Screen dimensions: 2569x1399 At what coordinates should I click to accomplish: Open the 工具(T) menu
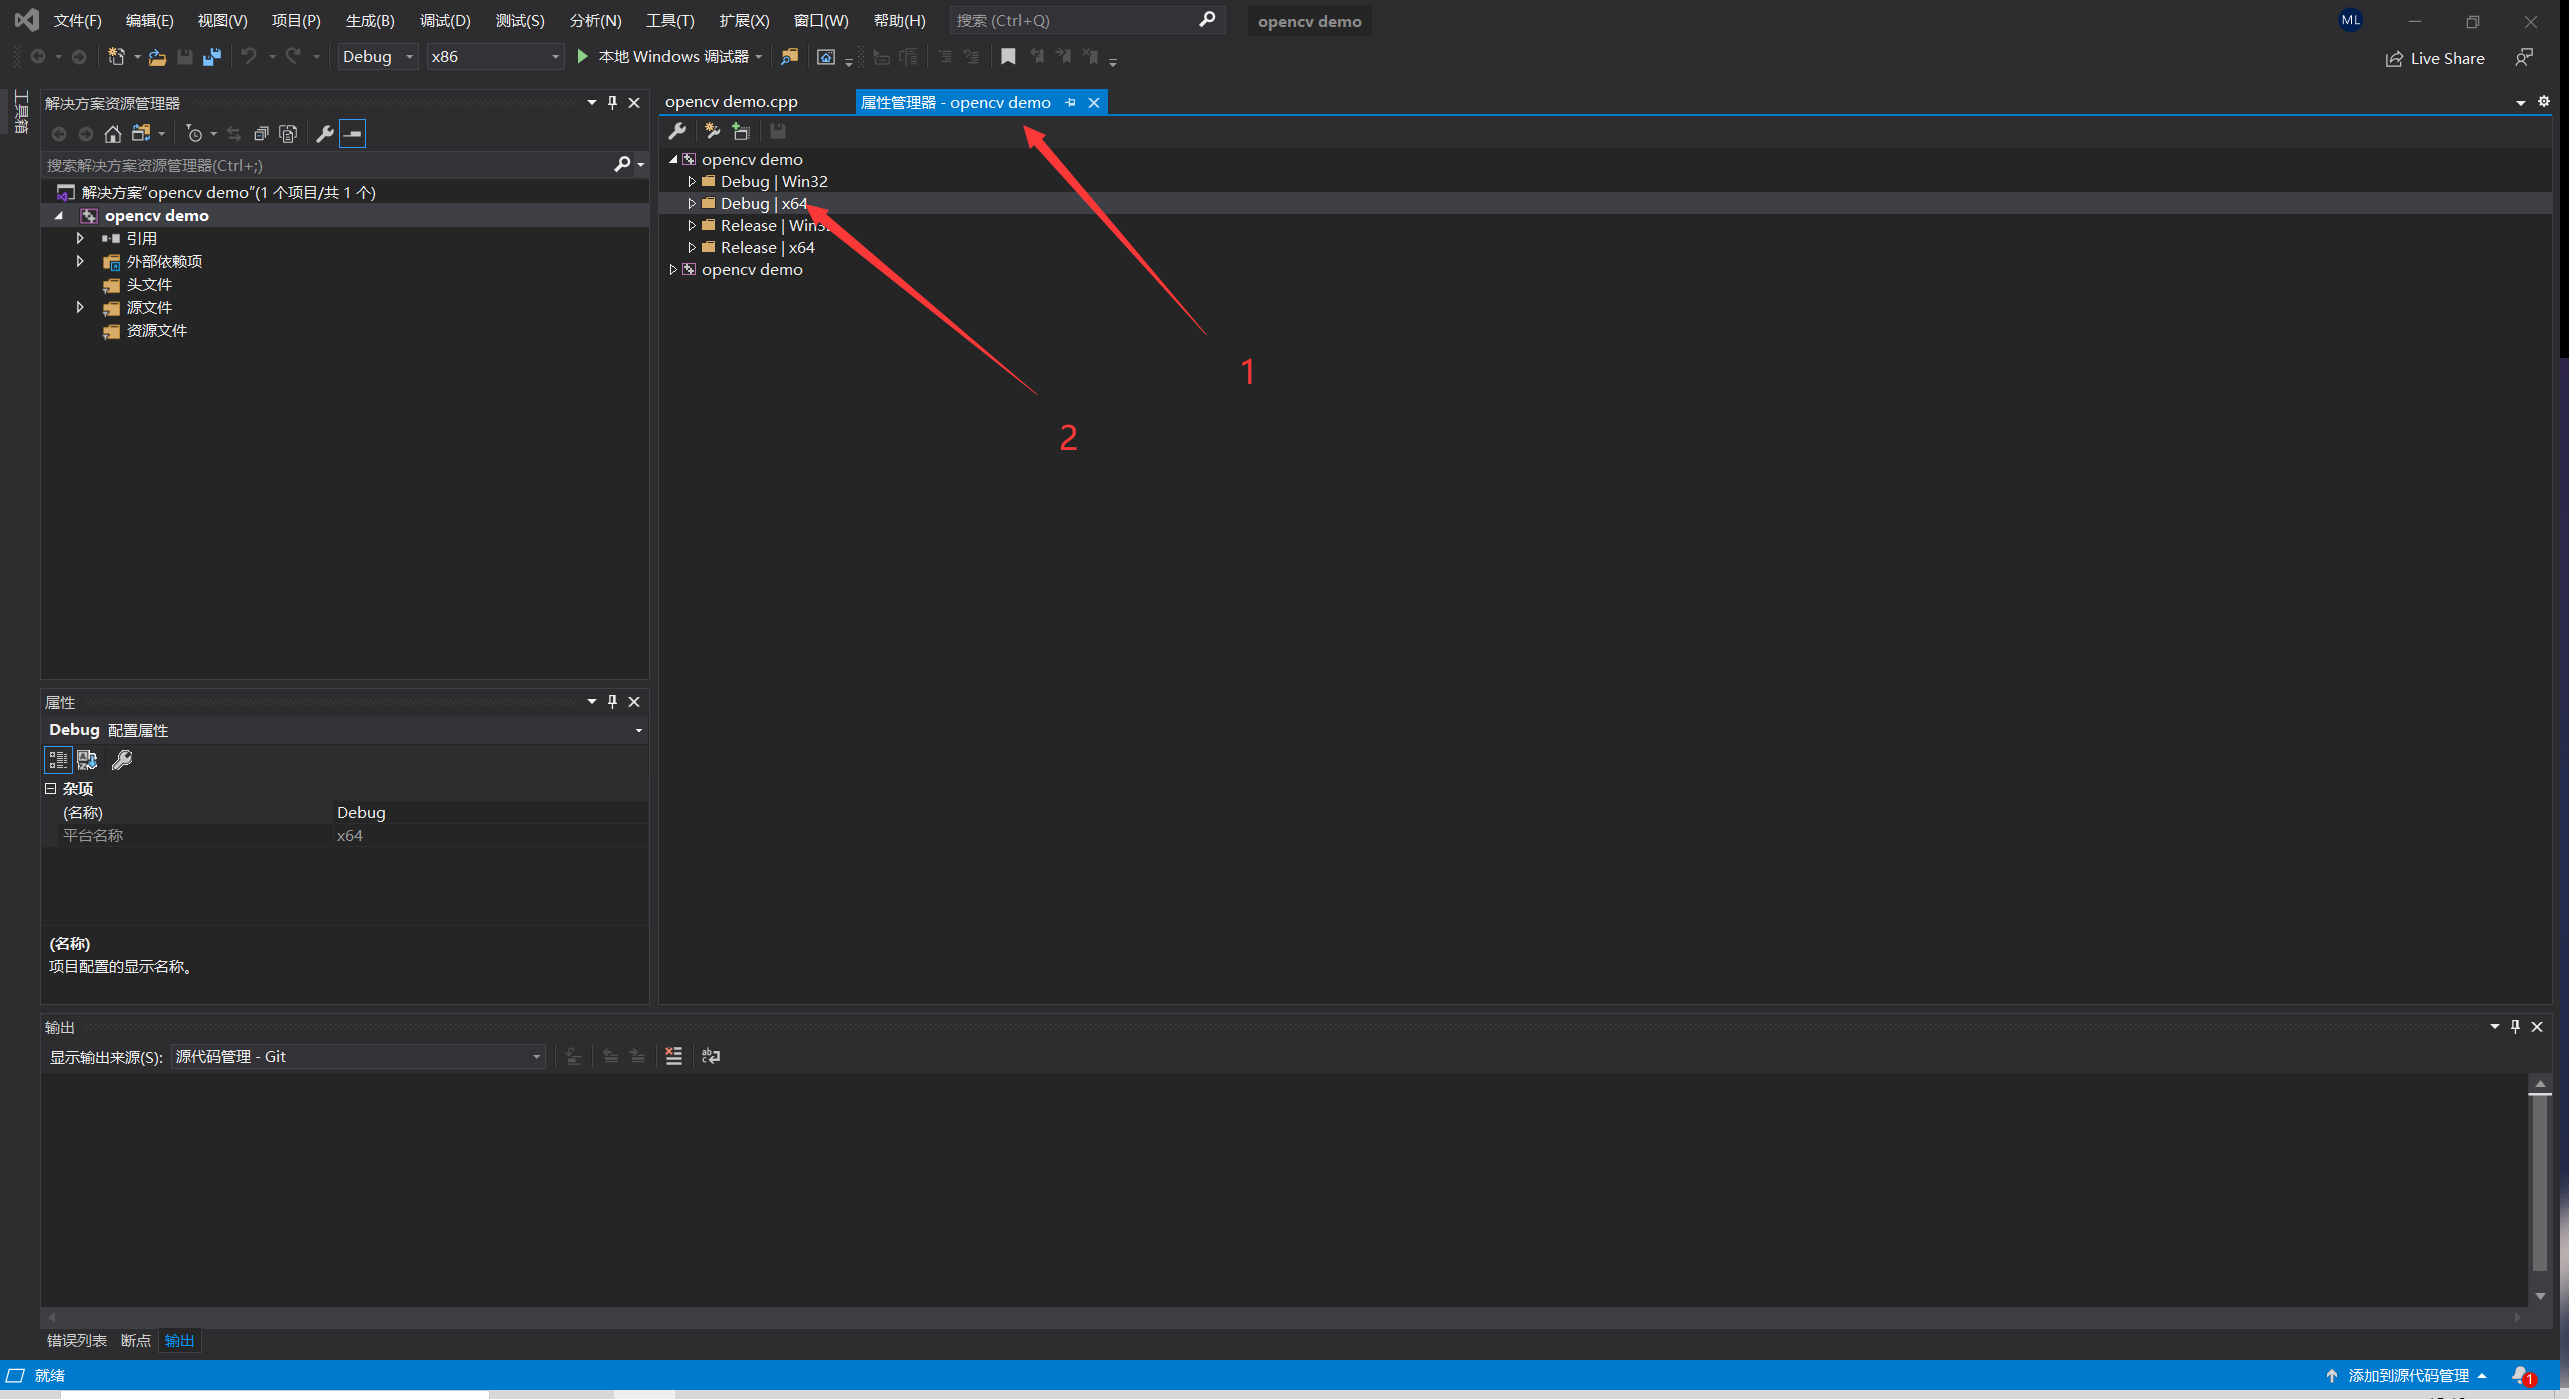coord(669,20)
